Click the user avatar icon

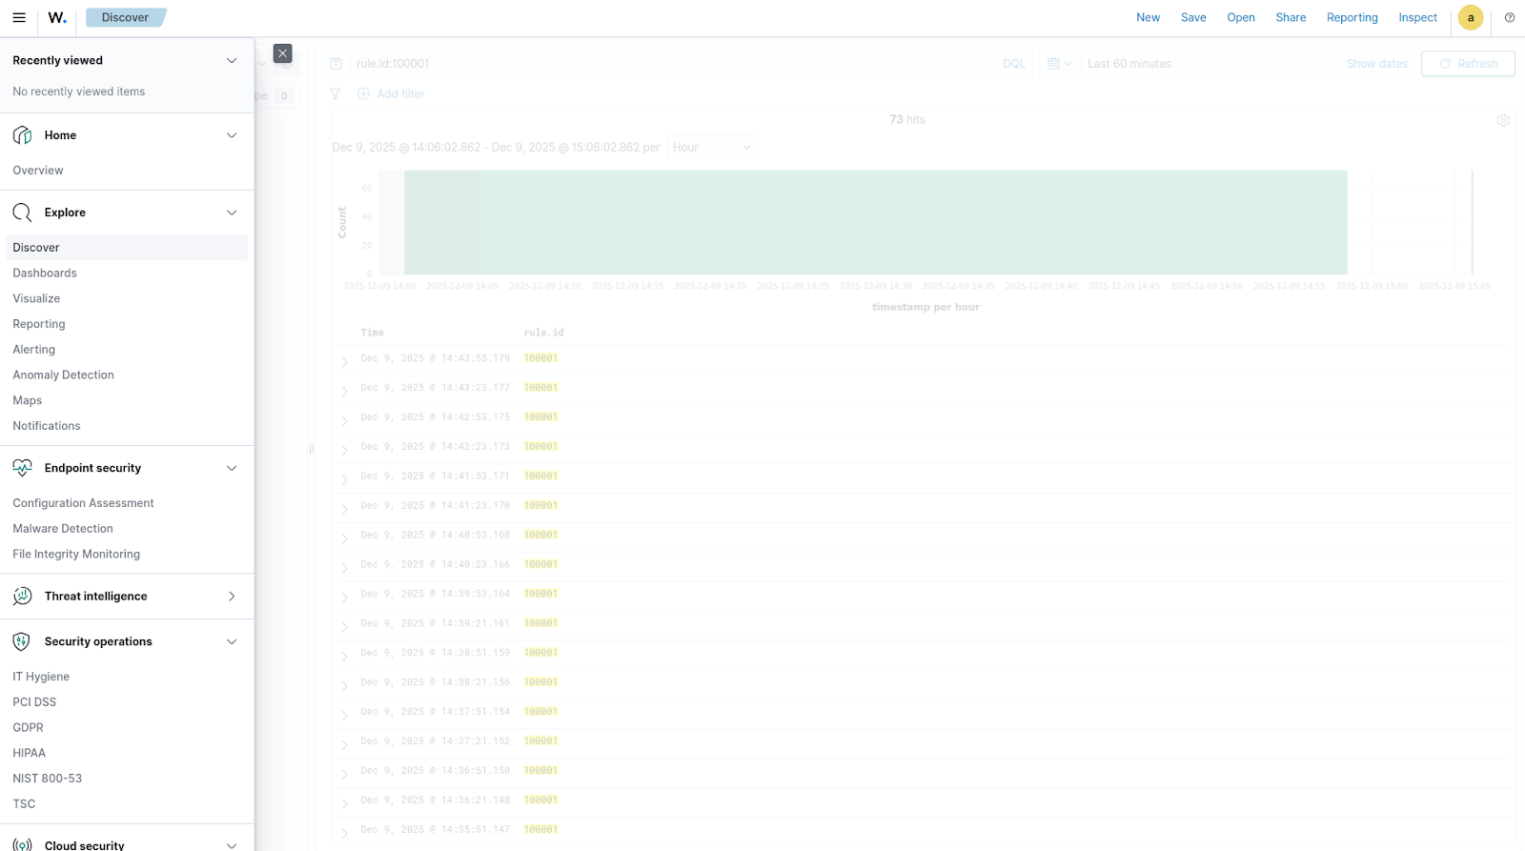[x=1470, y=18]
